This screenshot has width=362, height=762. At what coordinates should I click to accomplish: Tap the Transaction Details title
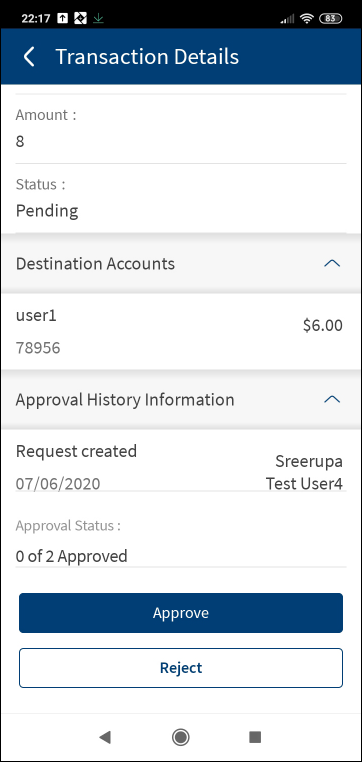pyautogui.click(x=147, y=57)
